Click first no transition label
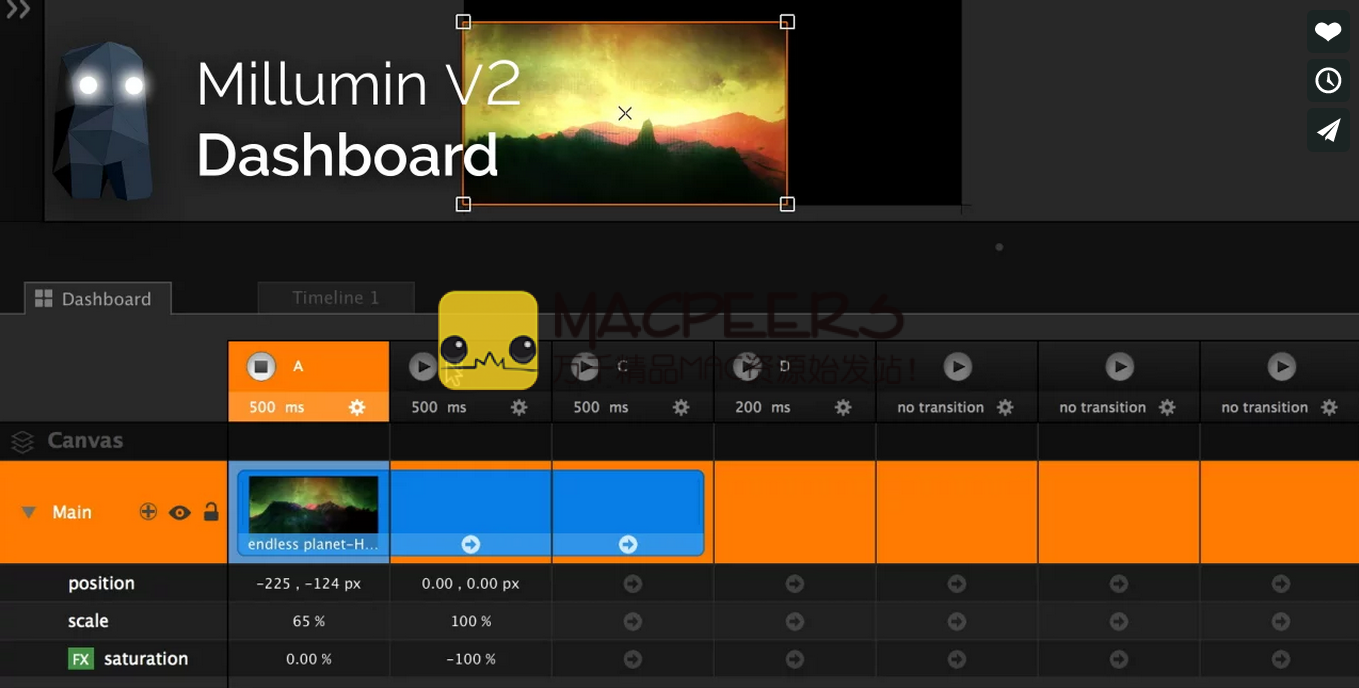Viewport: 1359px width, 688px height. 940,407
